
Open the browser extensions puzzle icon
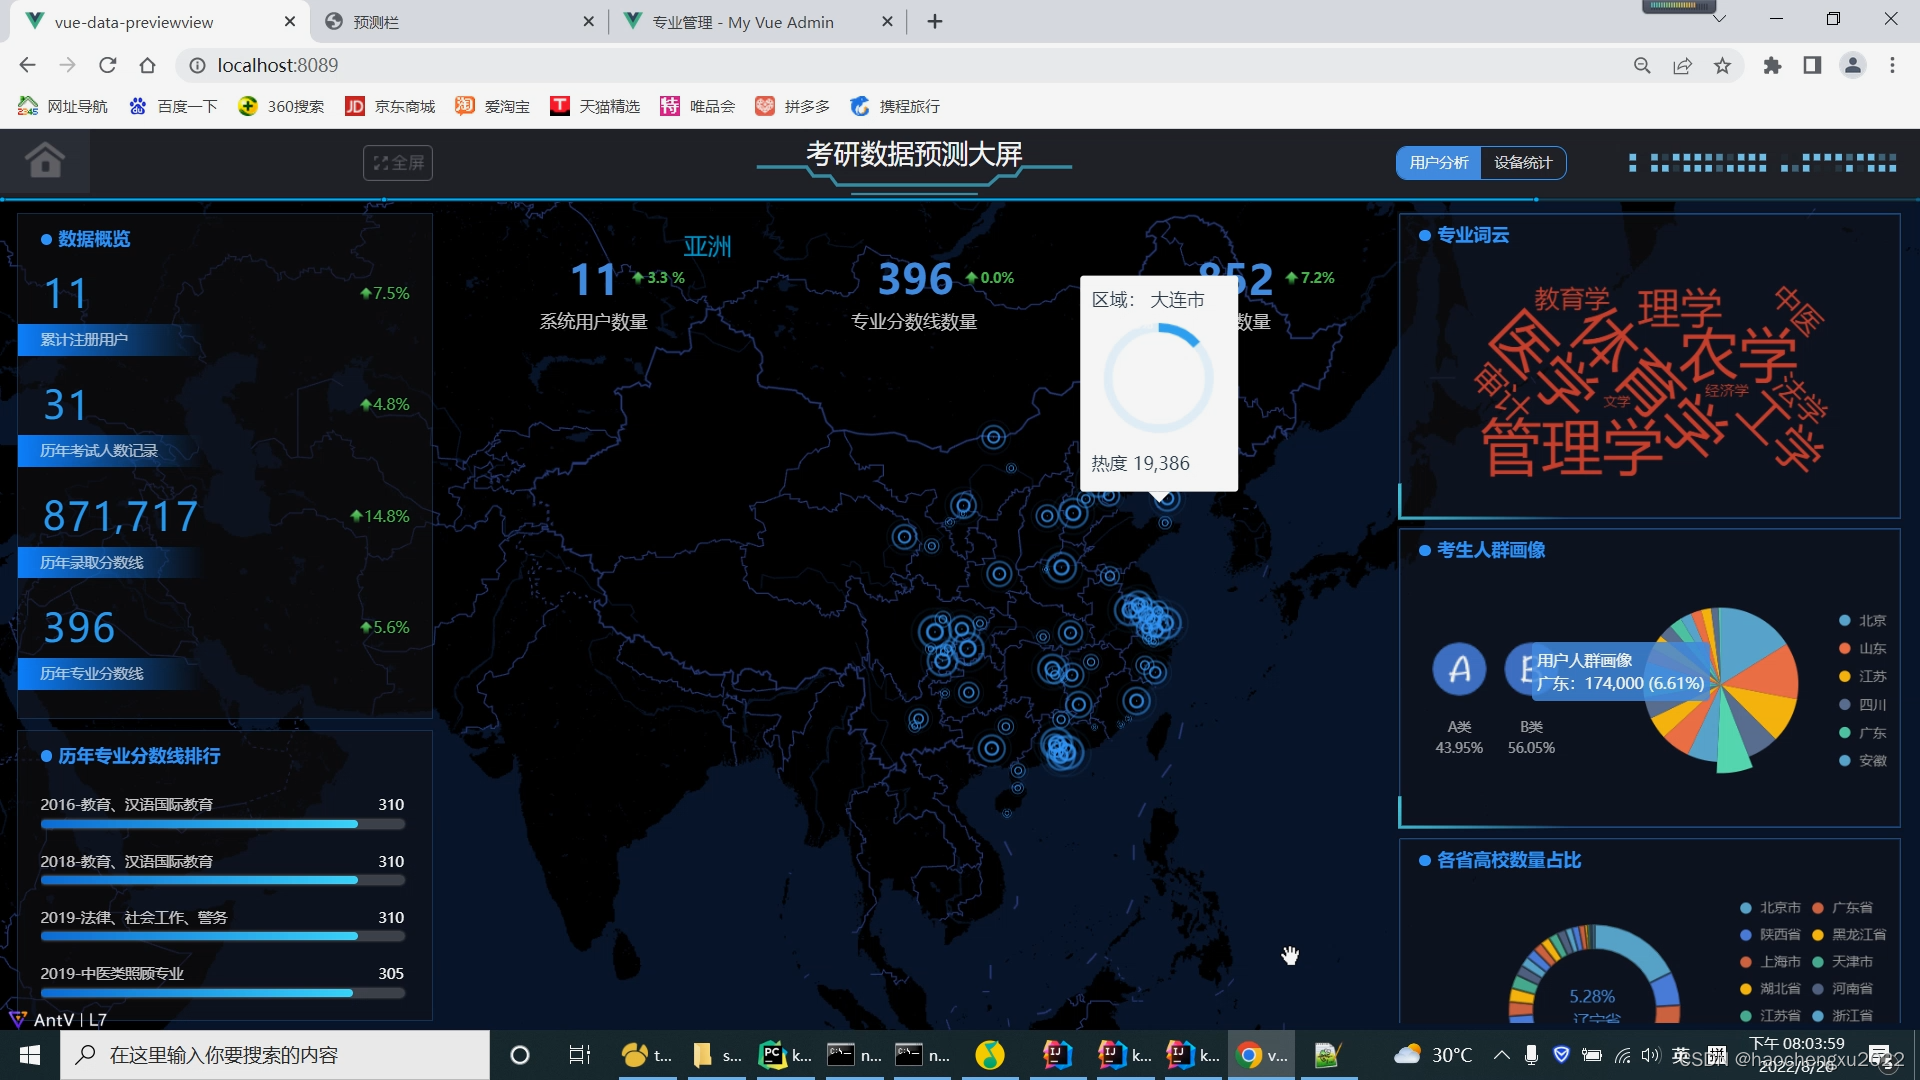click(x=1772, y=65)
